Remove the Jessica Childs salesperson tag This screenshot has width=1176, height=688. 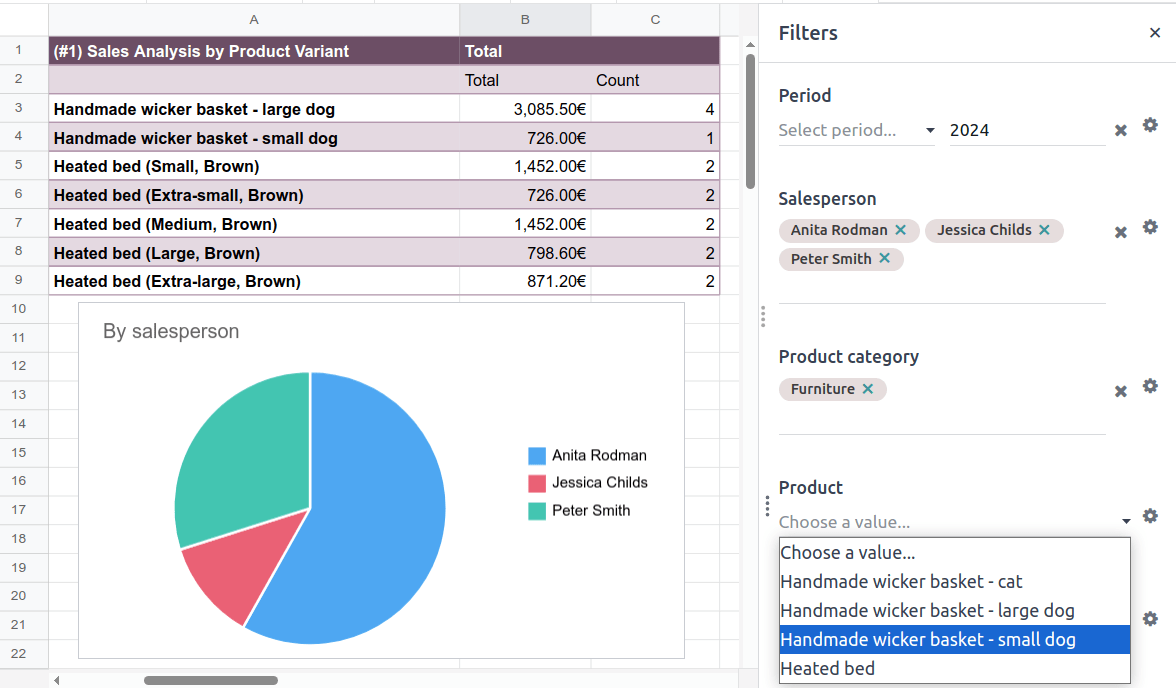1046,230
